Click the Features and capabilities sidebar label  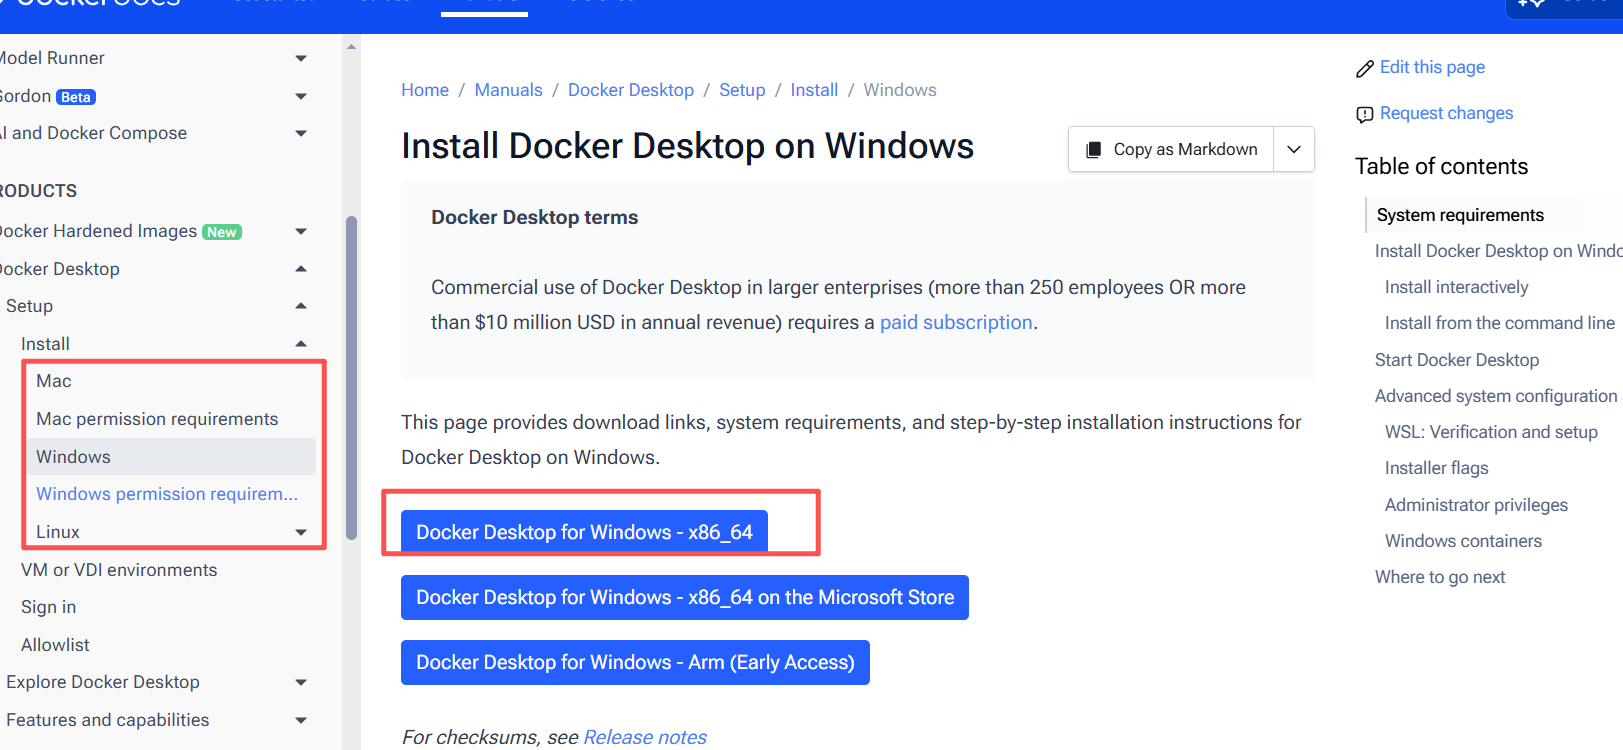tap(108, 720)
